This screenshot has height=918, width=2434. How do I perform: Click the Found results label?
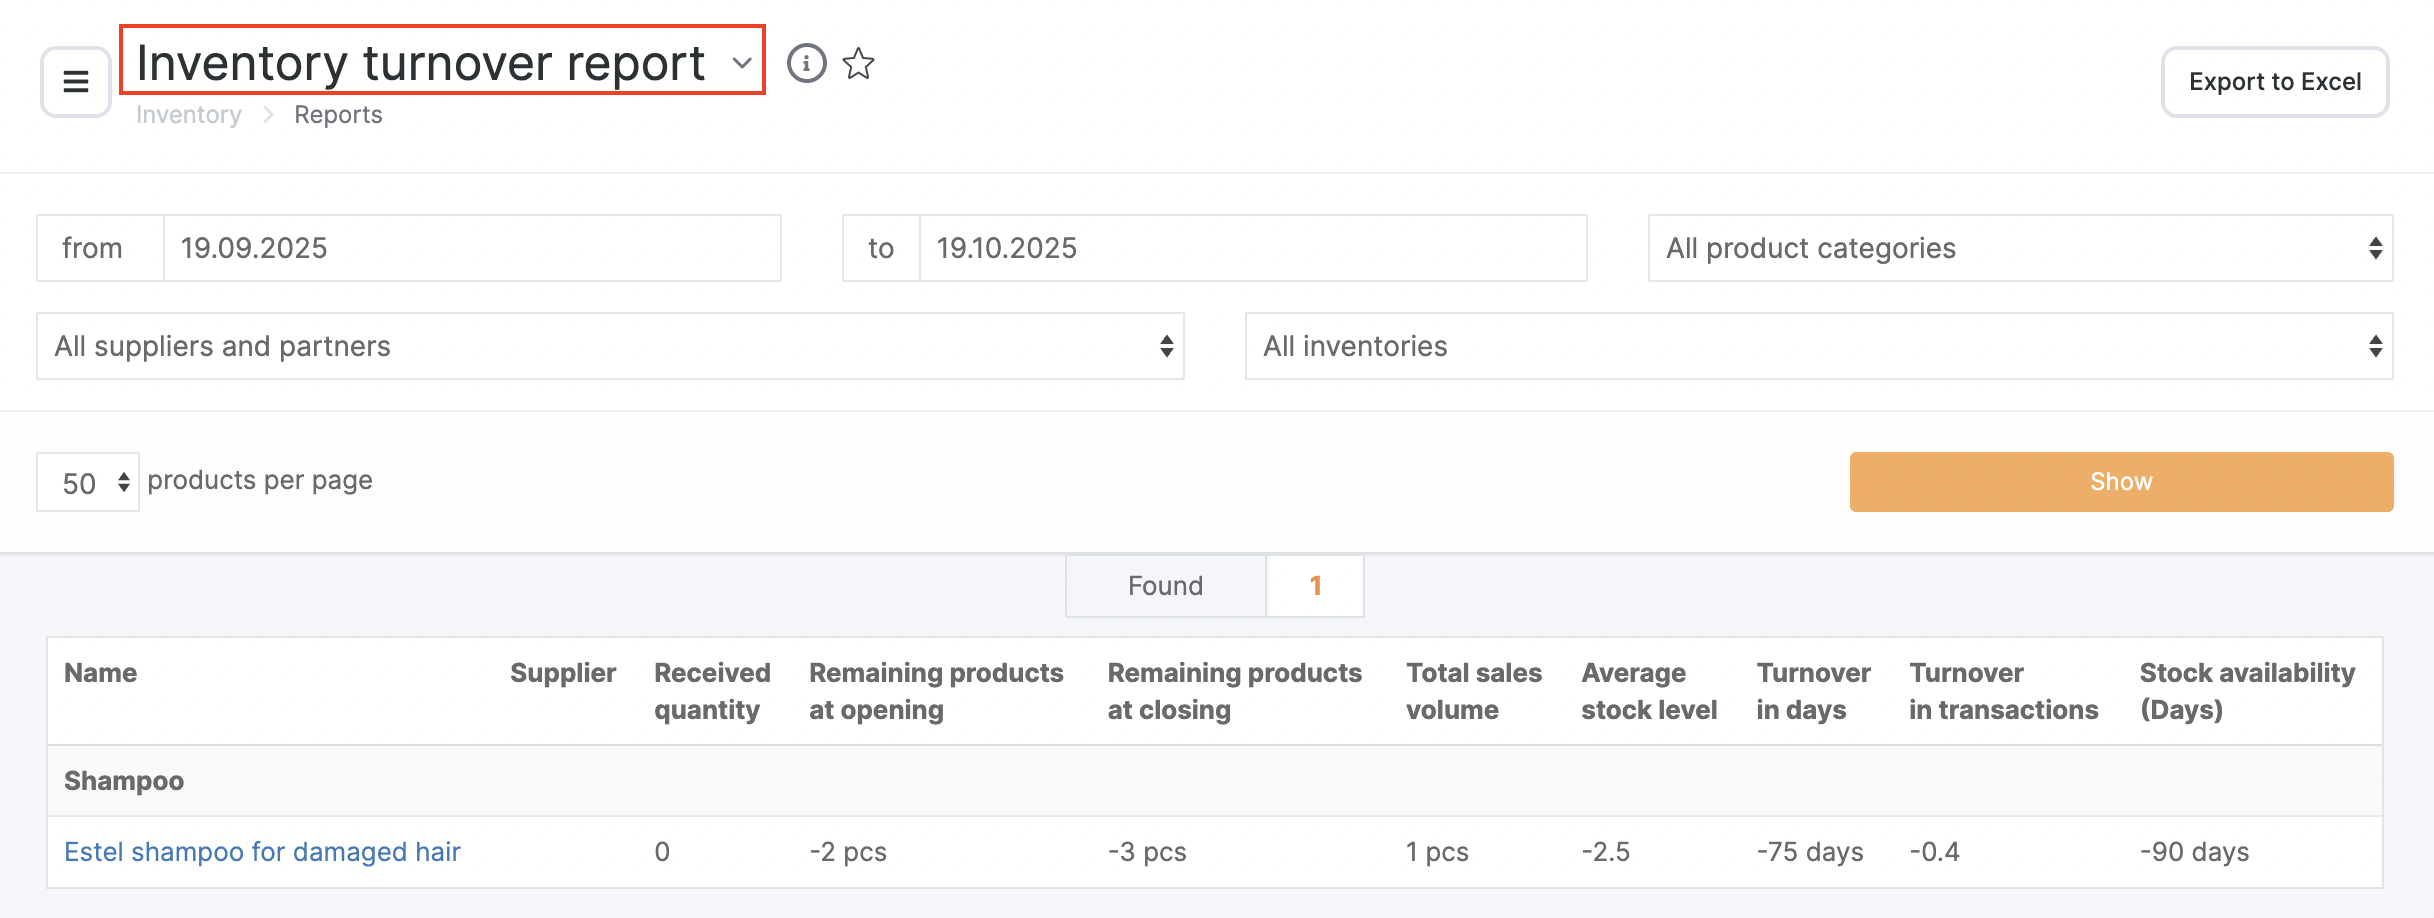coord(1165,586)
